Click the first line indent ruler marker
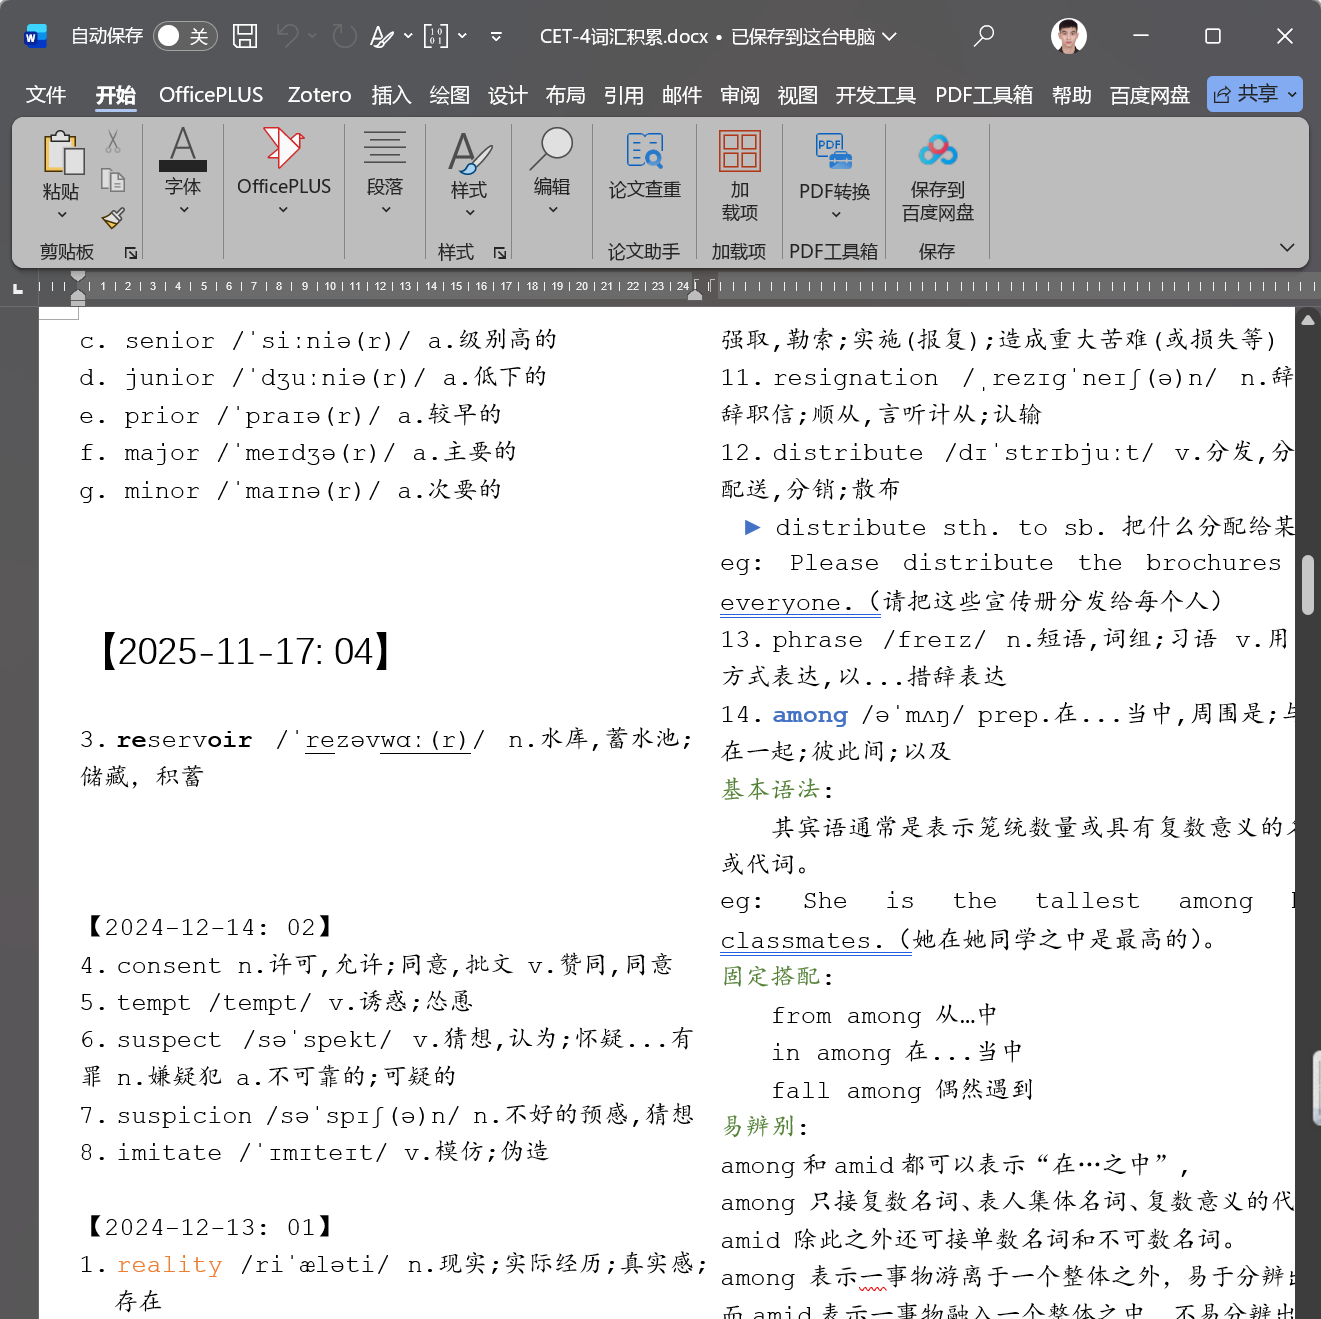1321x1319 pixels. coord(78,278)
